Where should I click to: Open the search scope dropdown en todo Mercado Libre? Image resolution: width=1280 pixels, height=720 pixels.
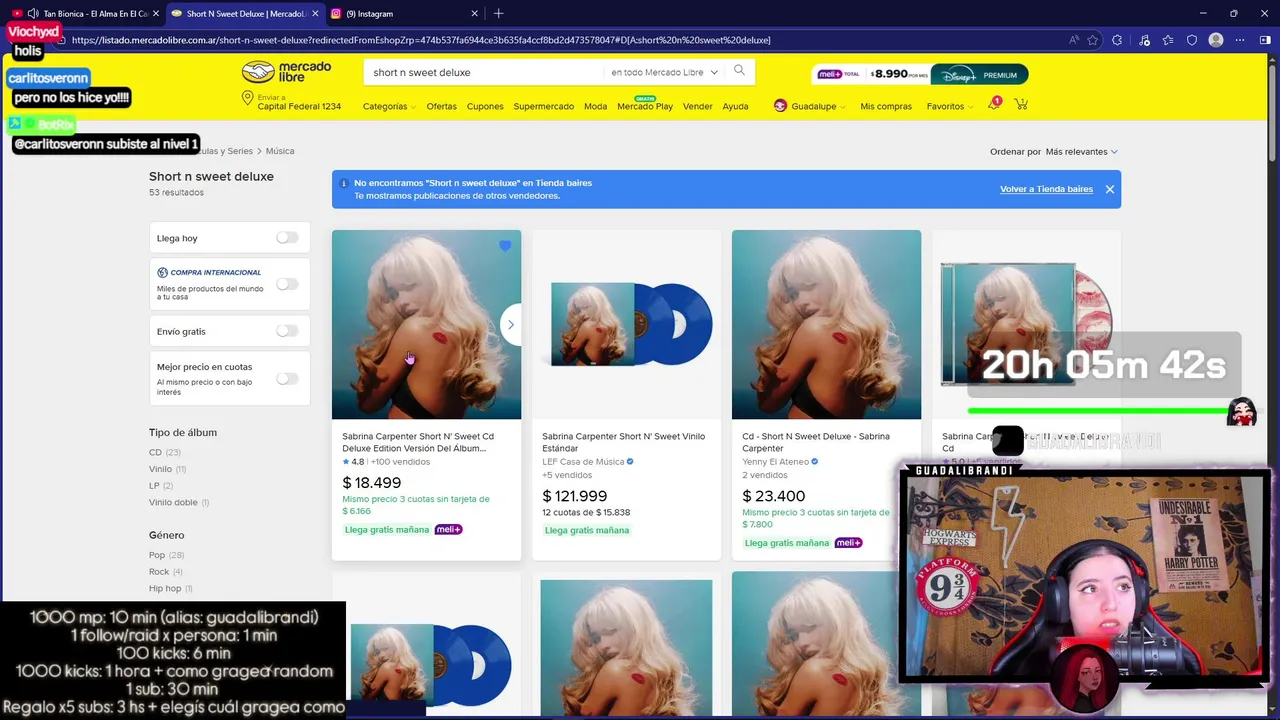(x=664, y=72)
